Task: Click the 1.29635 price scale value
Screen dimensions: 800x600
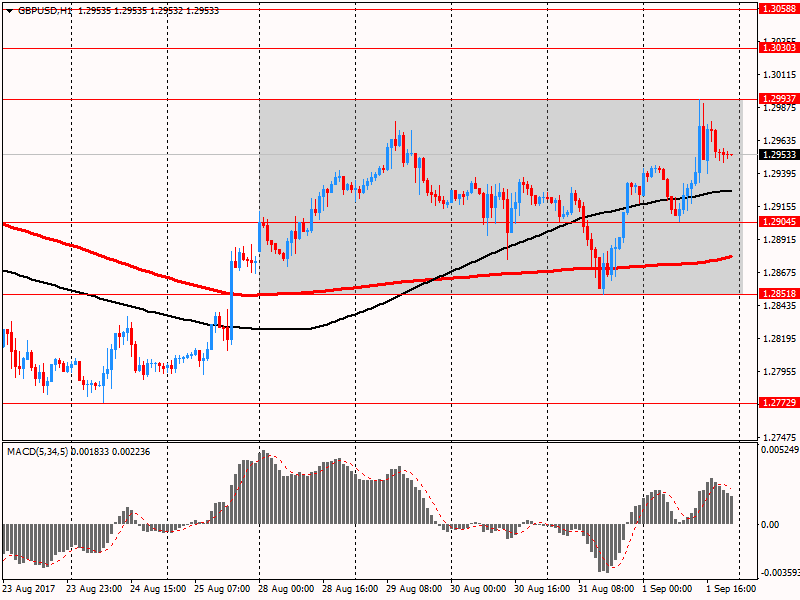Action: [x=779, y=141]
